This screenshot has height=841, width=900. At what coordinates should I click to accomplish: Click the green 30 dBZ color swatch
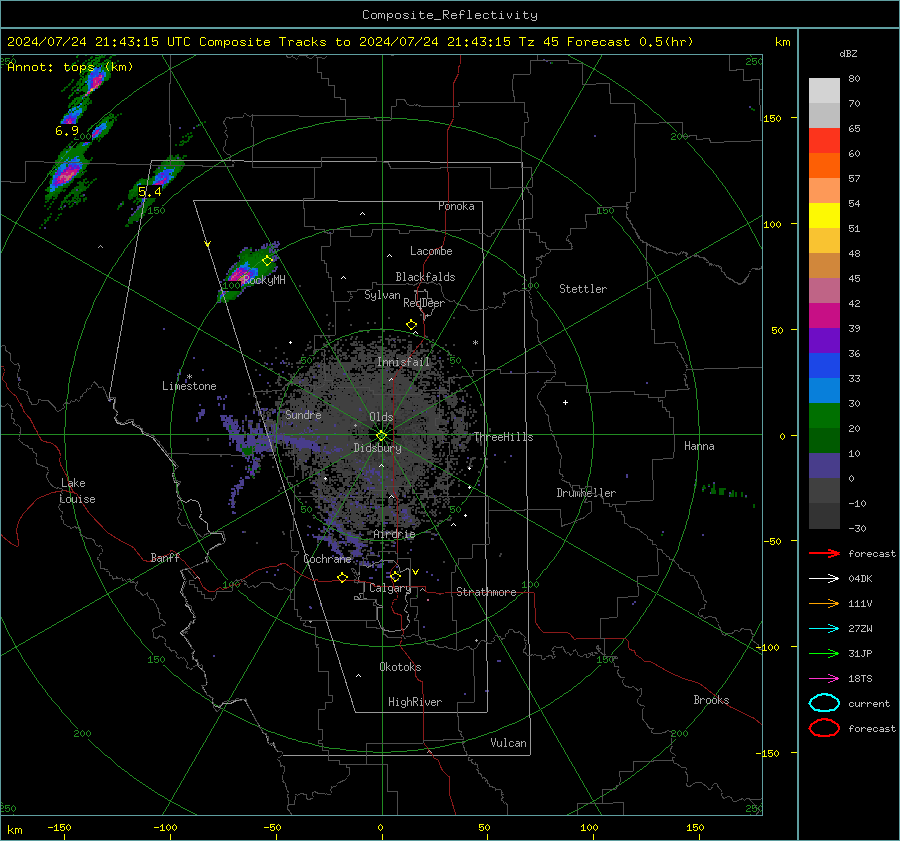tap(824, 416)
